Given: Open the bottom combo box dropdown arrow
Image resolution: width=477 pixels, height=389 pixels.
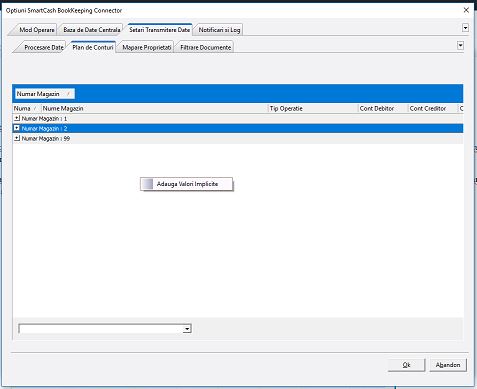Looking at the screenshot, I should [x=187, y=329].
